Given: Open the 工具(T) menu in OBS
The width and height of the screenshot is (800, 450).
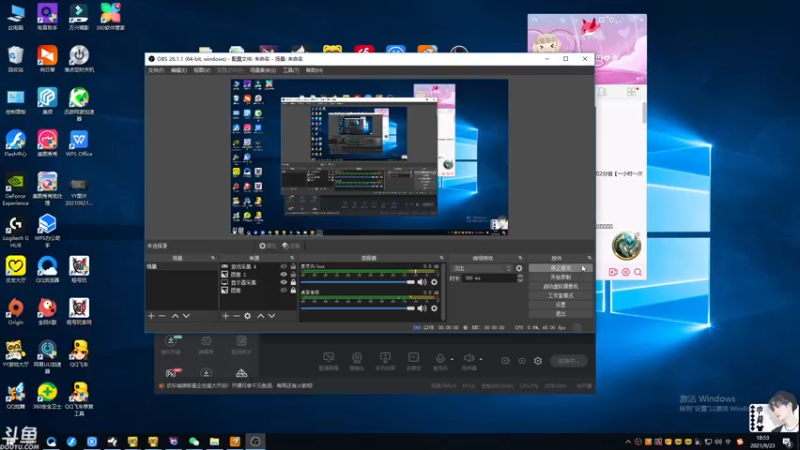Looking at the screenshot, I should pyautogui.click(x=291, y=70).
